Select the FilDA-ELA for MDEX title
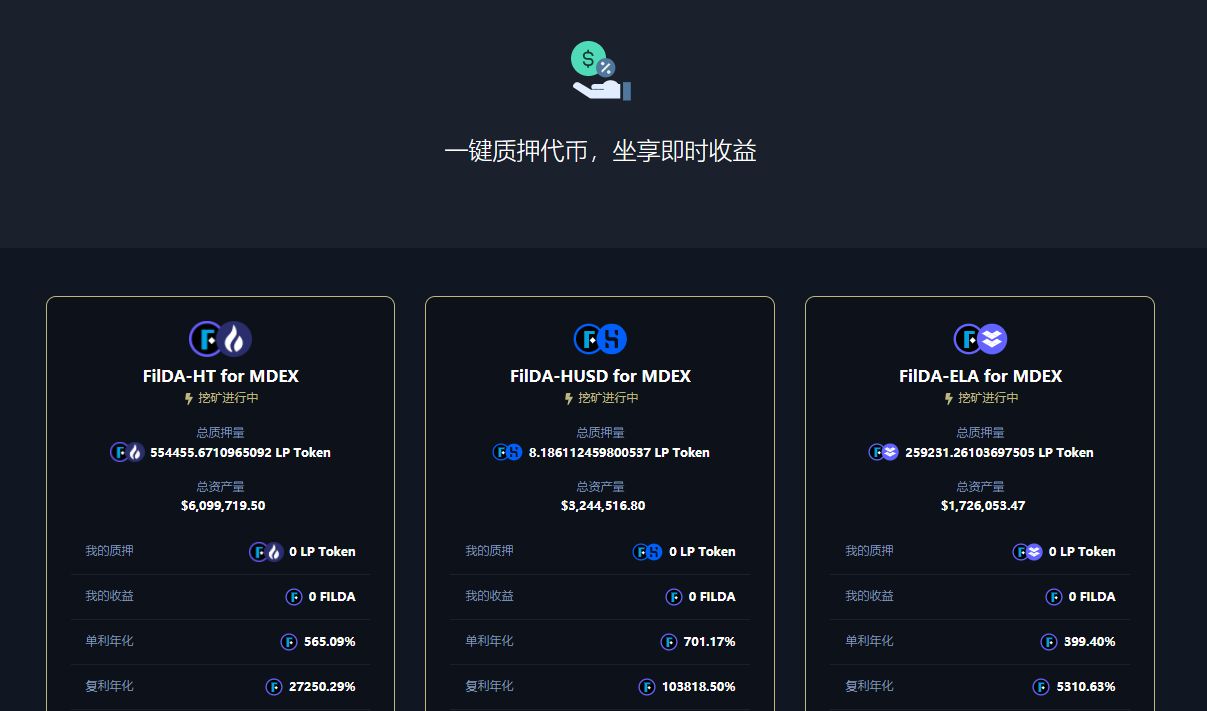The width and height of the screenshot is (1207, 711). (x=980, y=376)
